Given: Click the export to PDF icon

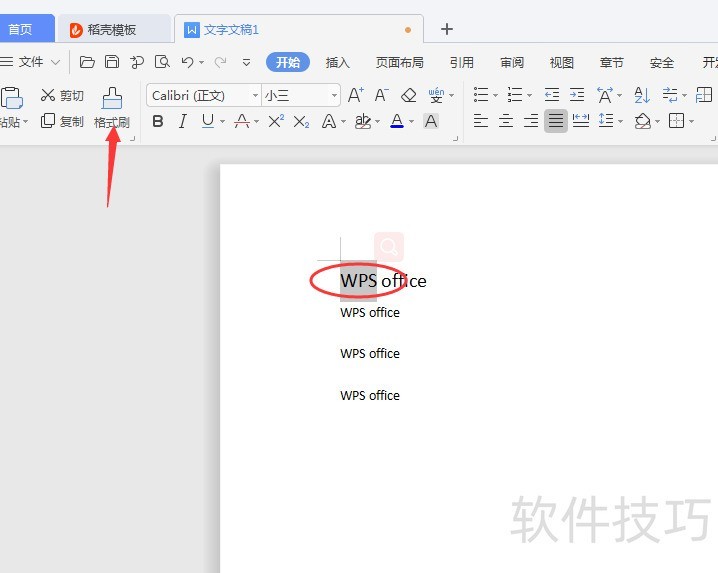Looking at the screenshot, I should pyautogui.click(x=136, y=62).
